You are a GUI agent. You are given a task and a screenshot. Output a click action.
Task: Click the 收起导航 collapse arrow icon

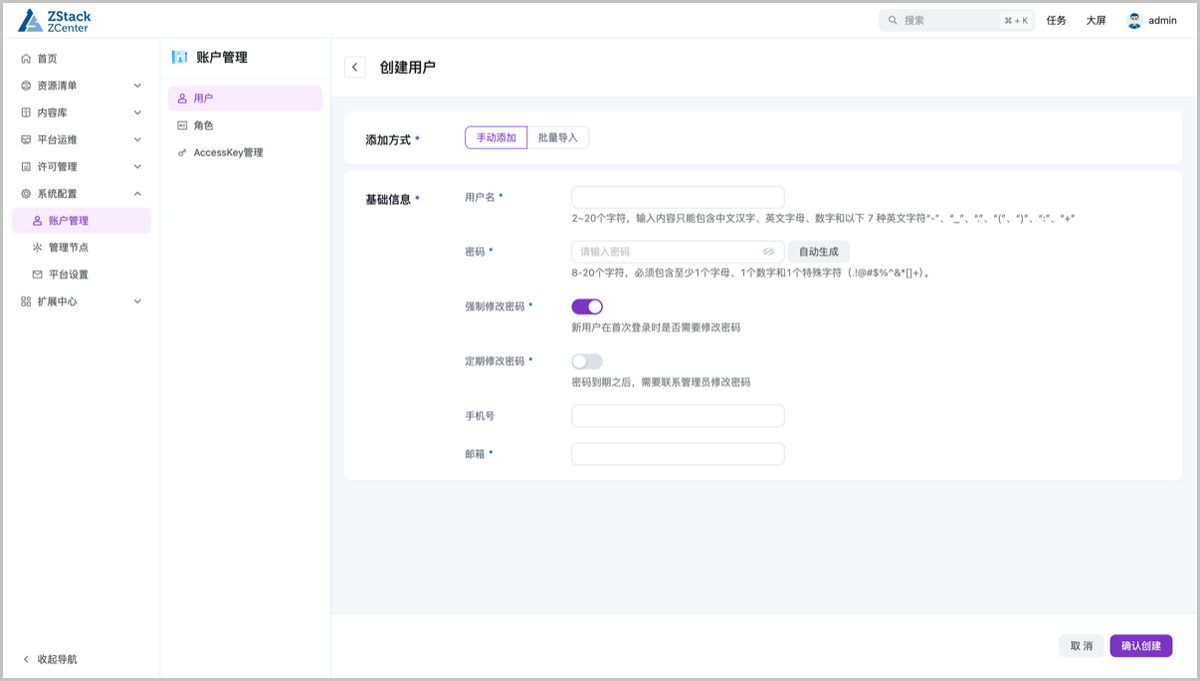coord(26,660)
